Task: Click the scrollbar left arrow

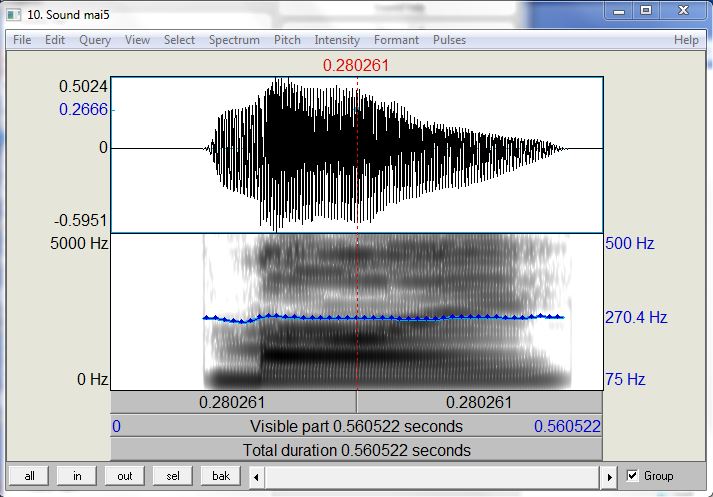Action: coord(257,477)
